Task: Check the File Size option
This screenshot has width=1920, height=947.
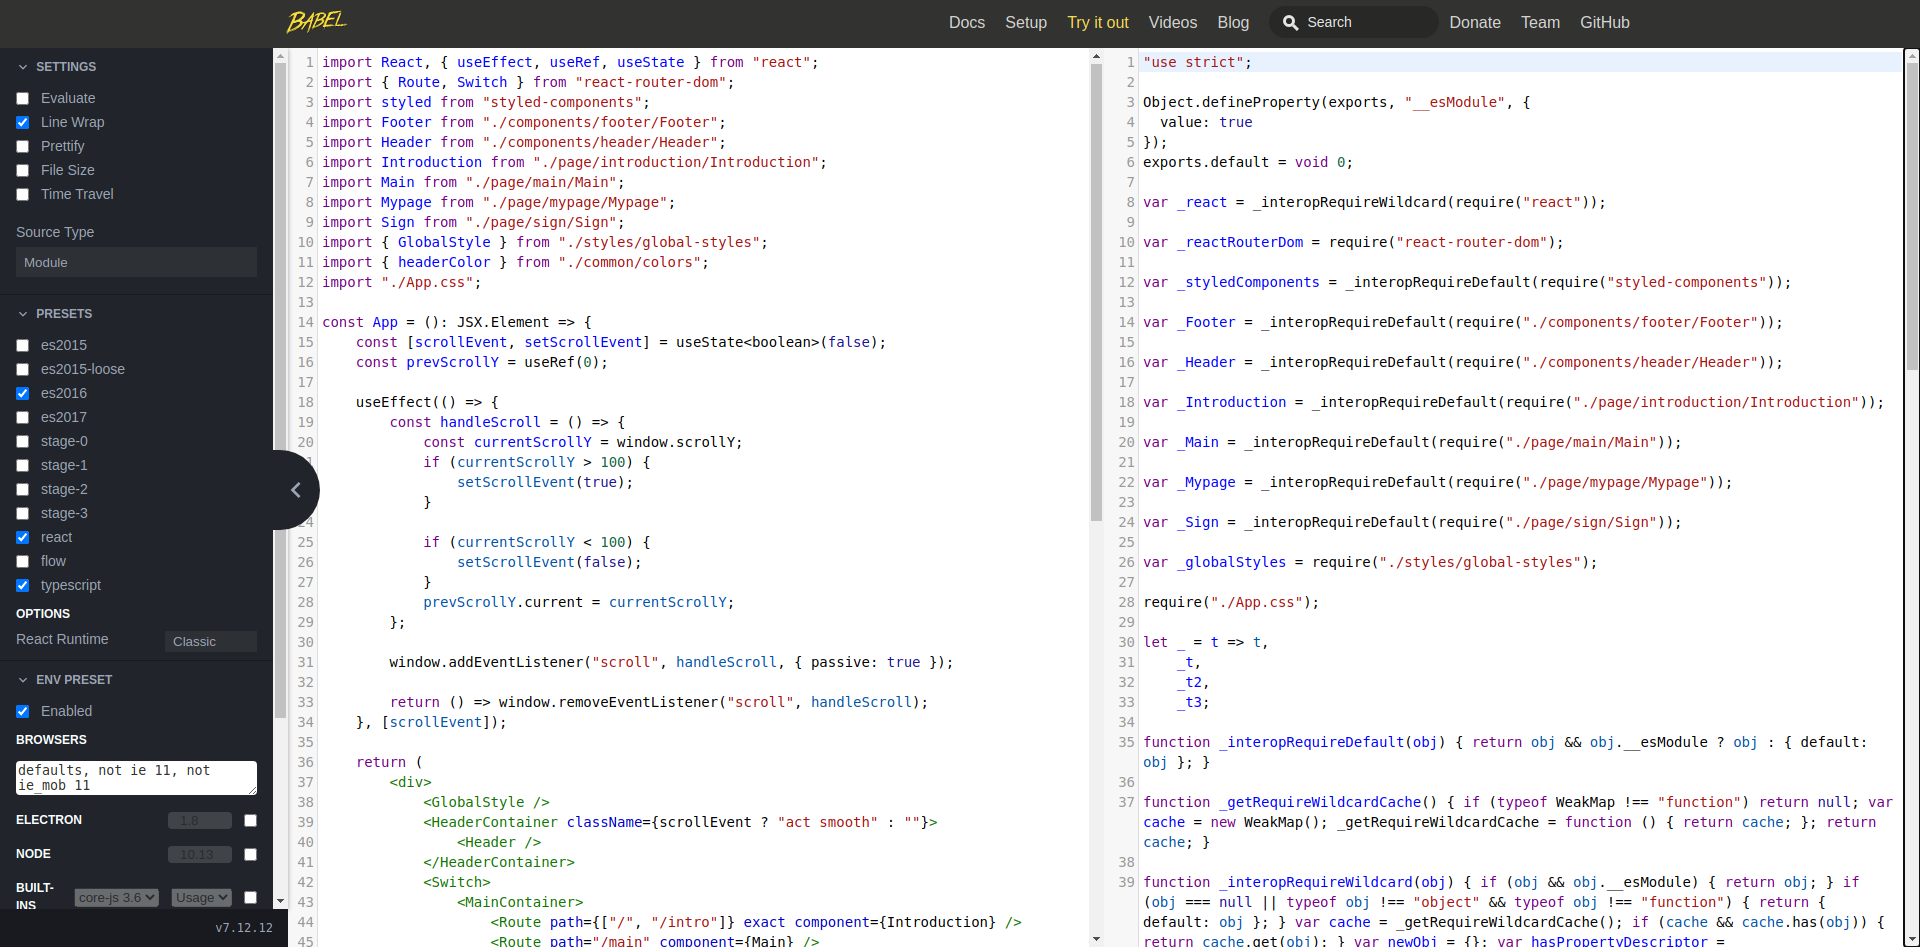Action: 23,171
